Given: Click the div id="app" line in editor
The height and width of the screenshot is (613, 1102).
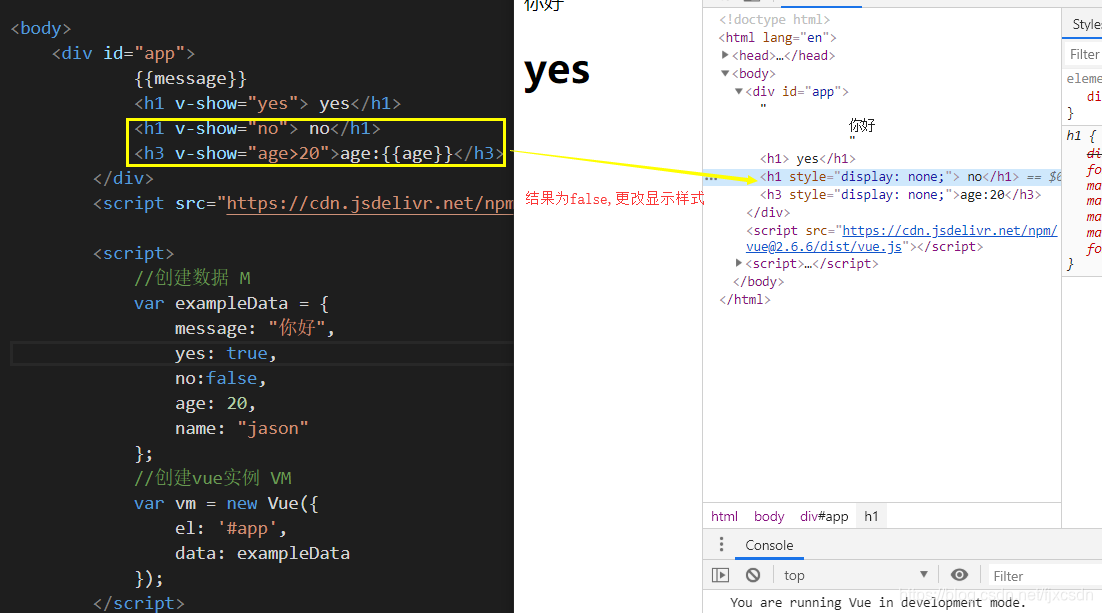Looking at the screenshot, I should point(123,53).
